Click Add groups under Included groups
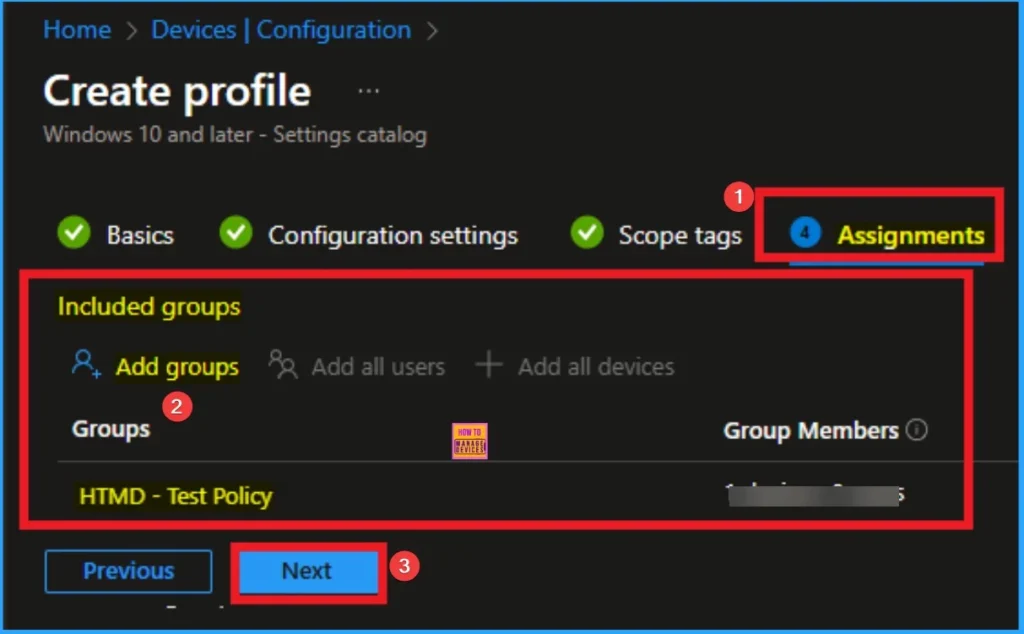Viewport: 1024px width, 634px height. point(177,367)
